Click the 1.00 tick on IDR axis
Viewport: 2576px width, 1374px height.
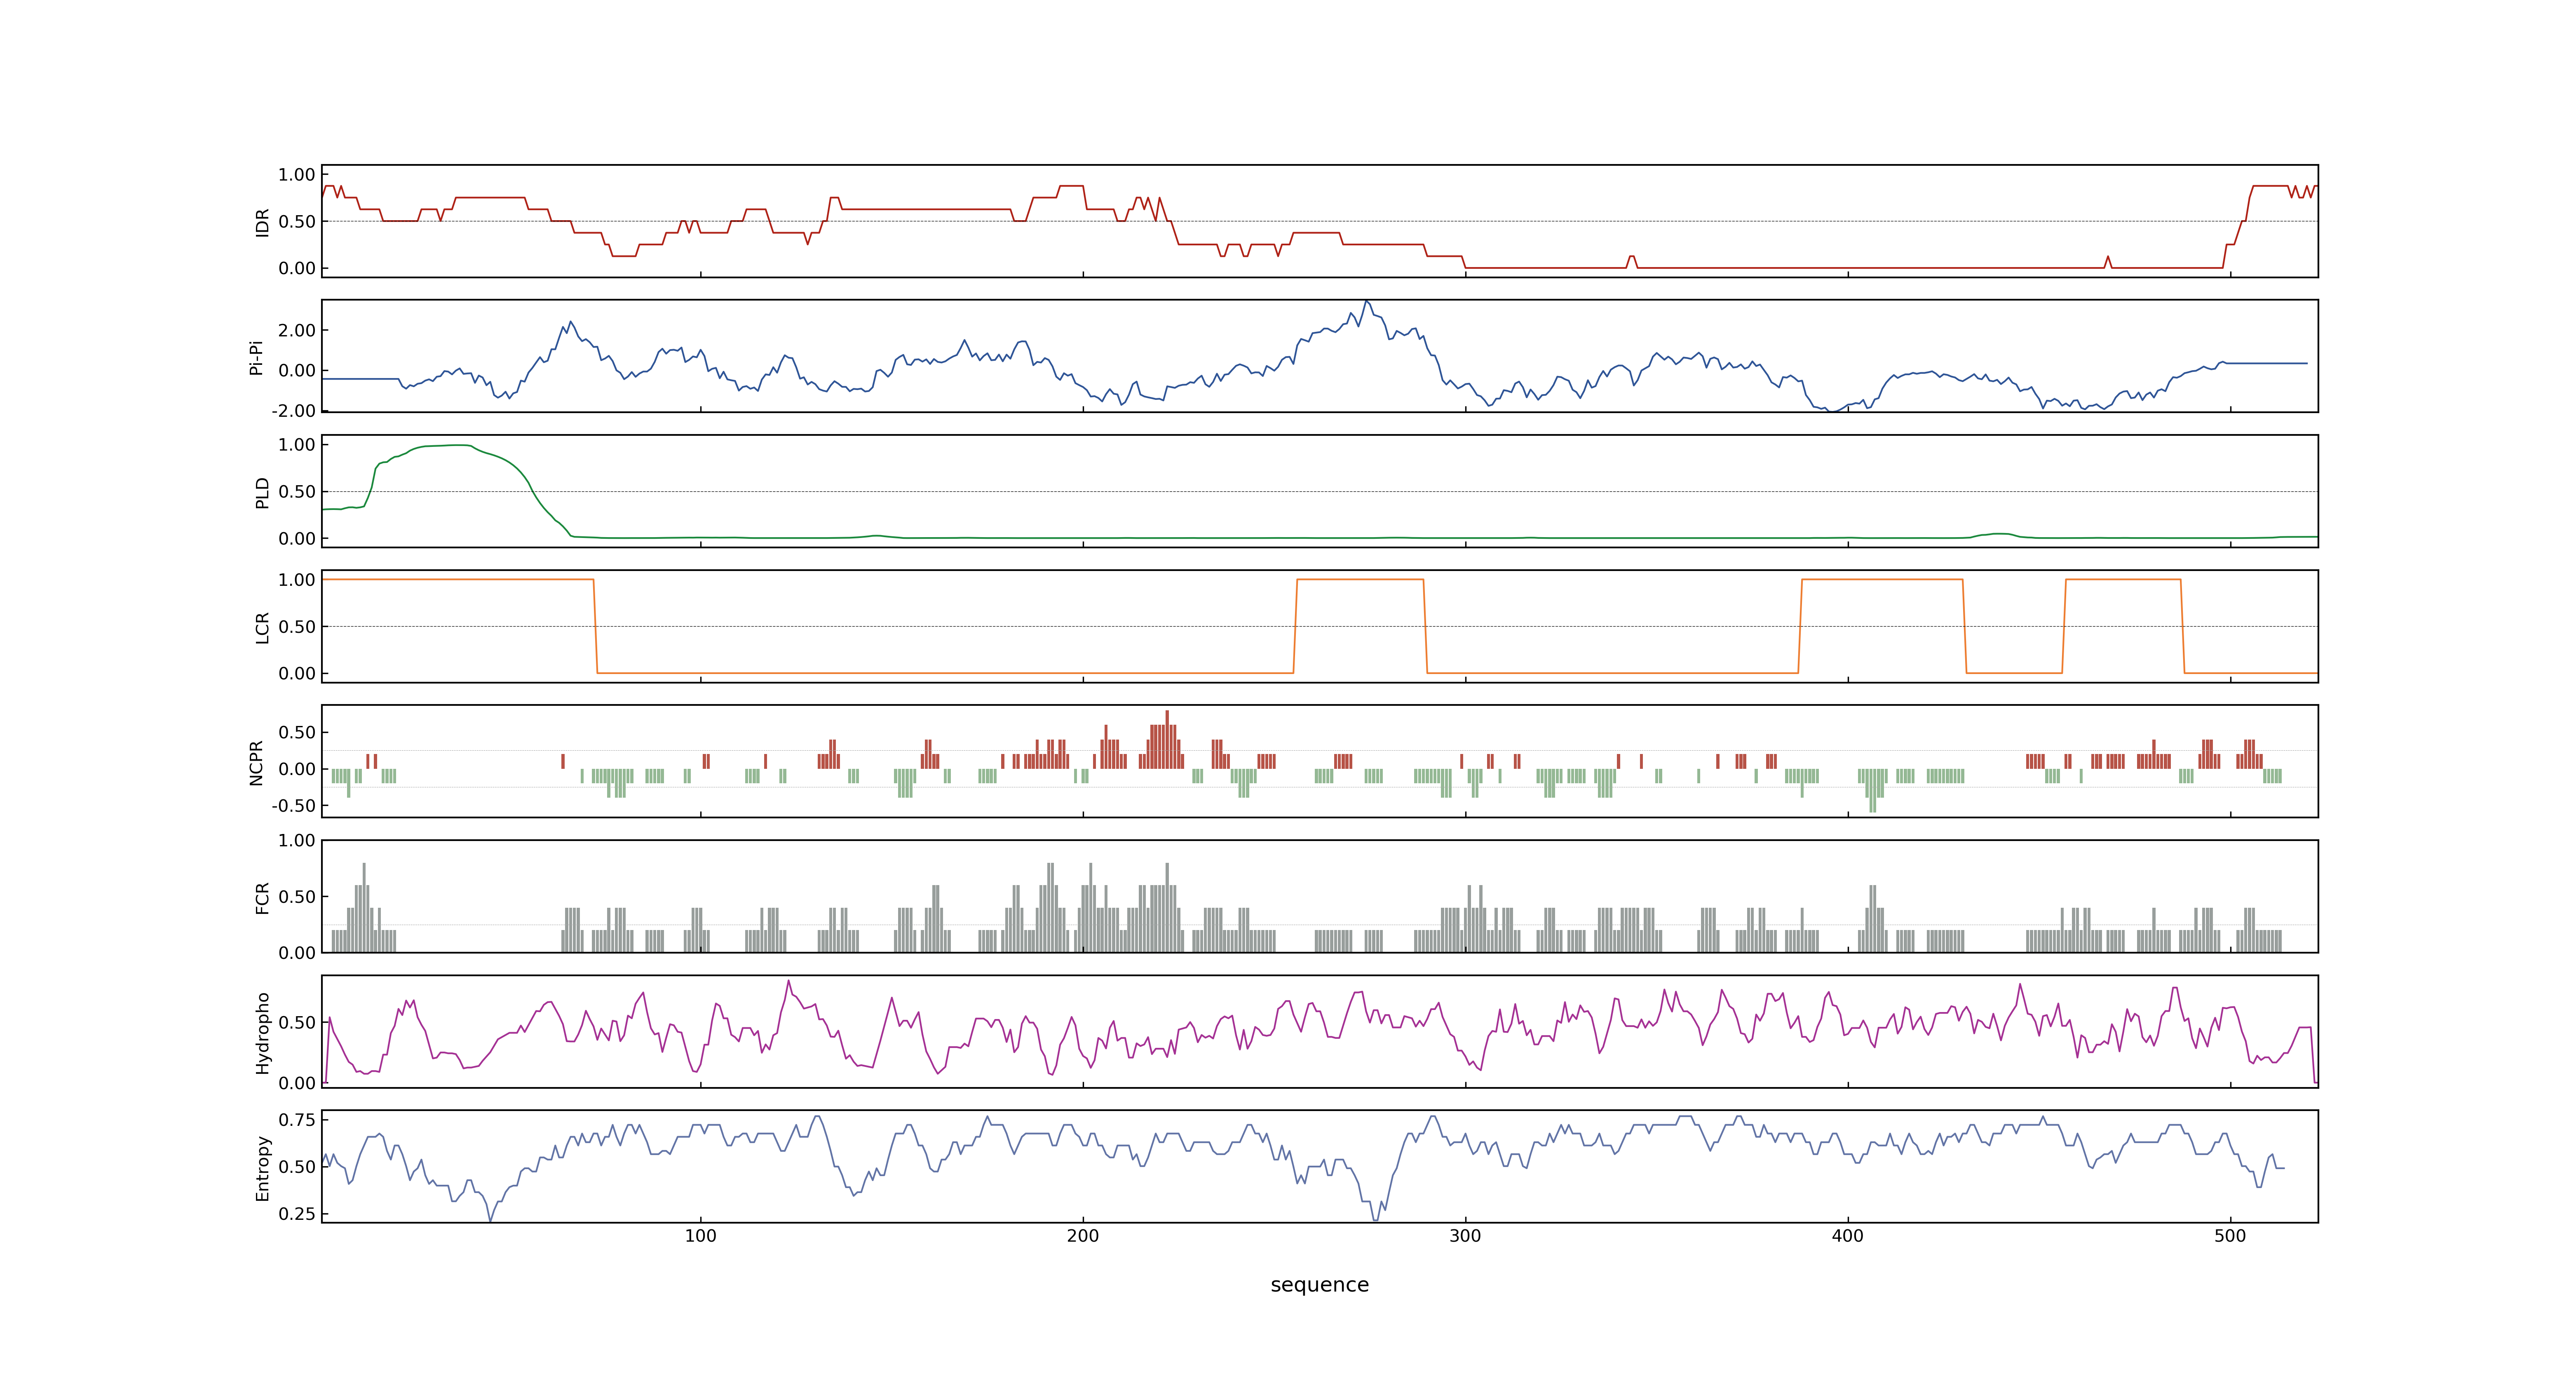point(297,175)
